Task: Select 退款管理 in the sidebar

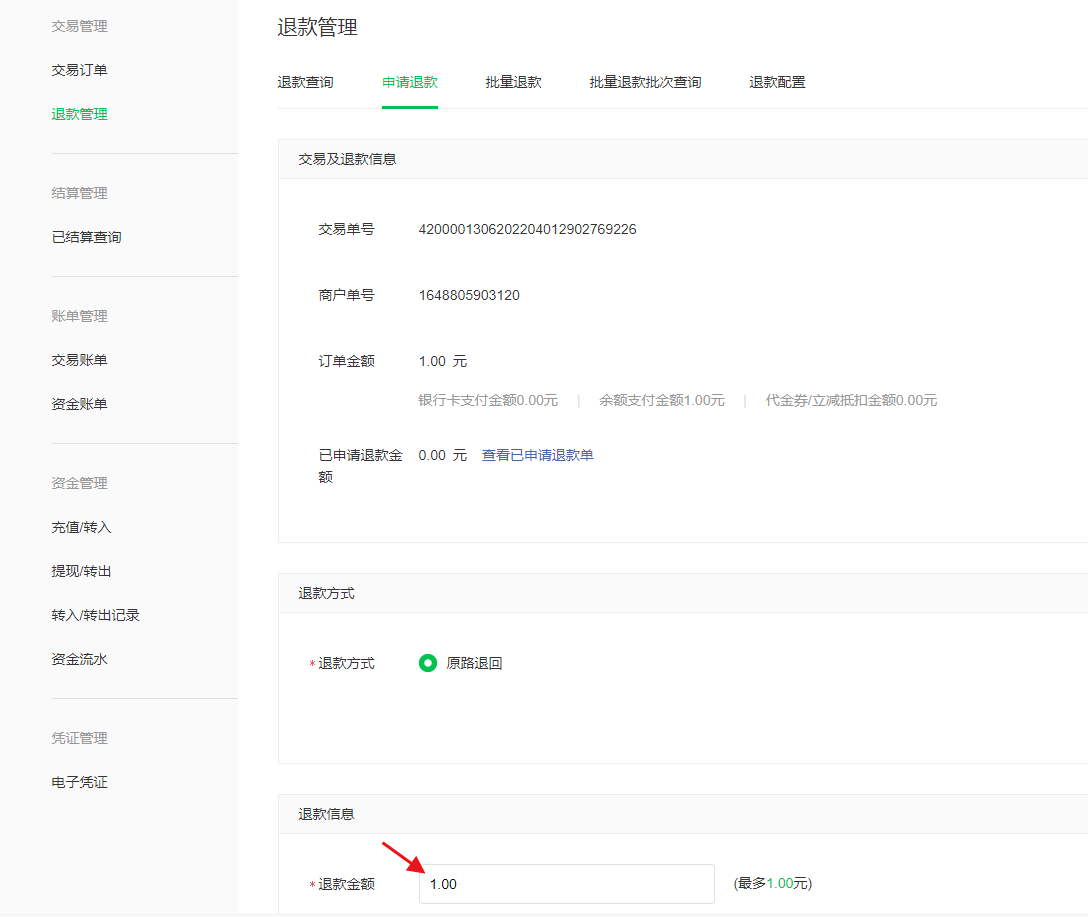Action: (x=79, y=114)
